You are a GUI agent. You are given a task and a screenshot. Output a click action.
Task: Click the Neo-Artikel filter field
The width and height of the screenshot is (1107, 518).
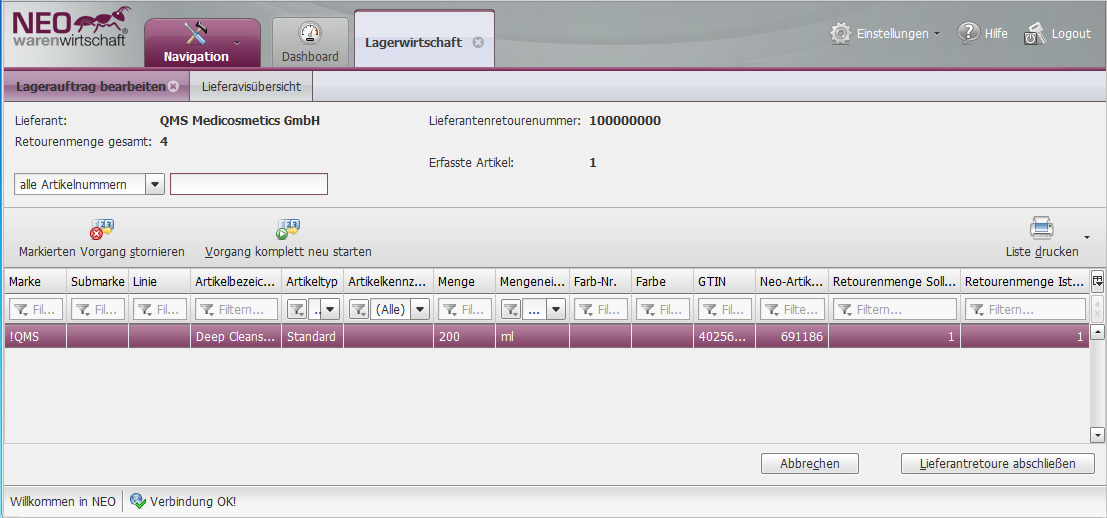point(792,309)
